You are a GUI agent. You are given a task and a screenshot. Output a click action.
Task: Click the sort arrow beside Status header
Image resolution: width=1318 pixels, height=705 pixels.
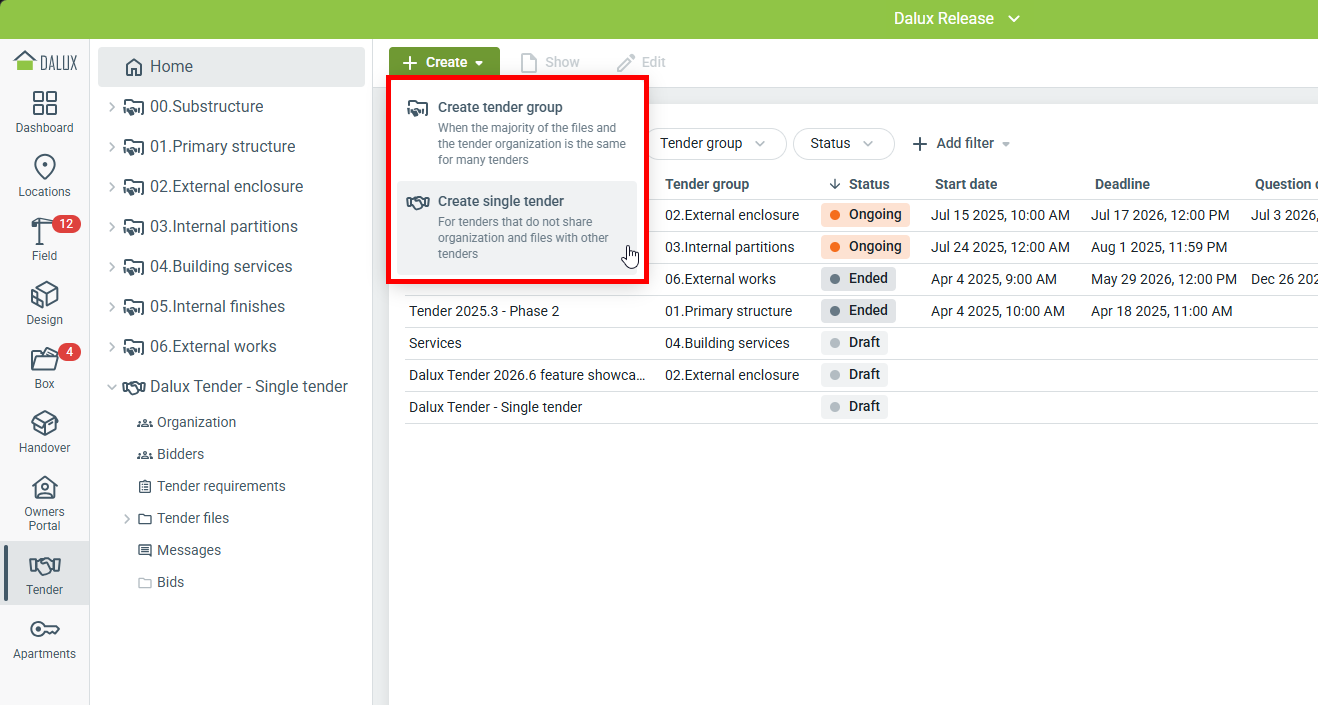point(835,184)
